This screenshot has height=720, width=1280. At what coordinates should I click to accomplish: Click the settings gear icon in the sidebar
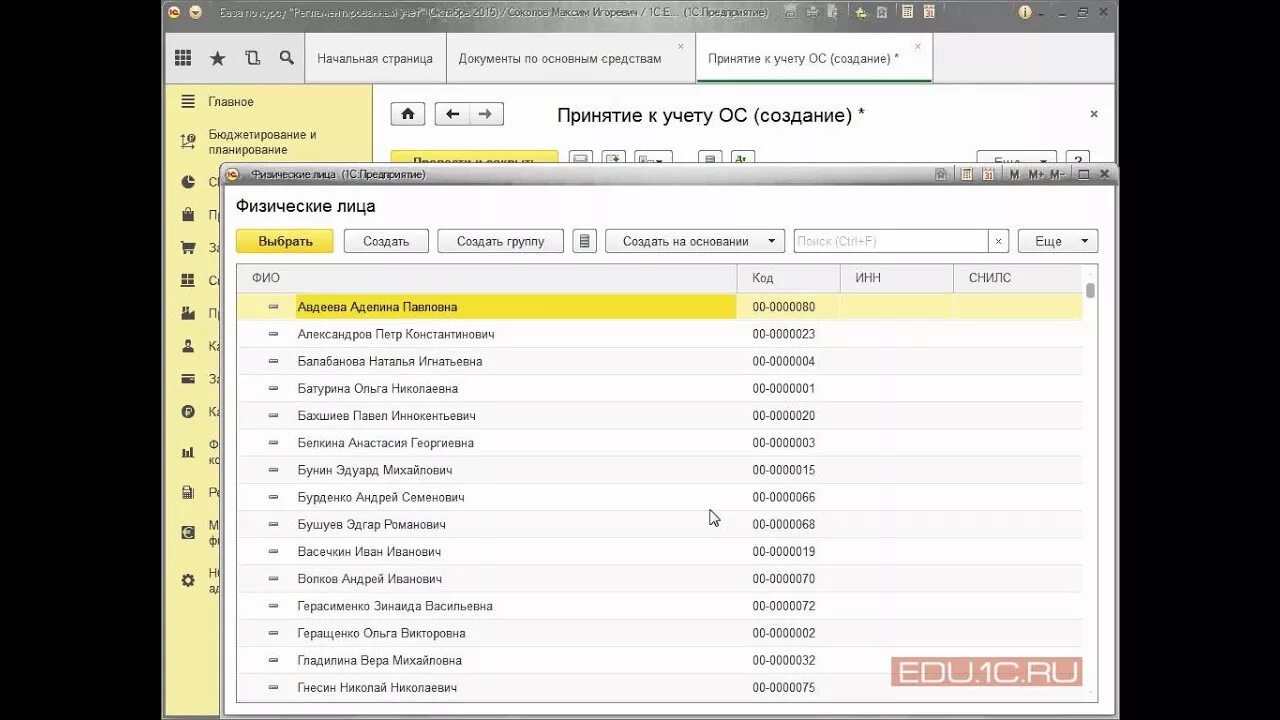188,580
